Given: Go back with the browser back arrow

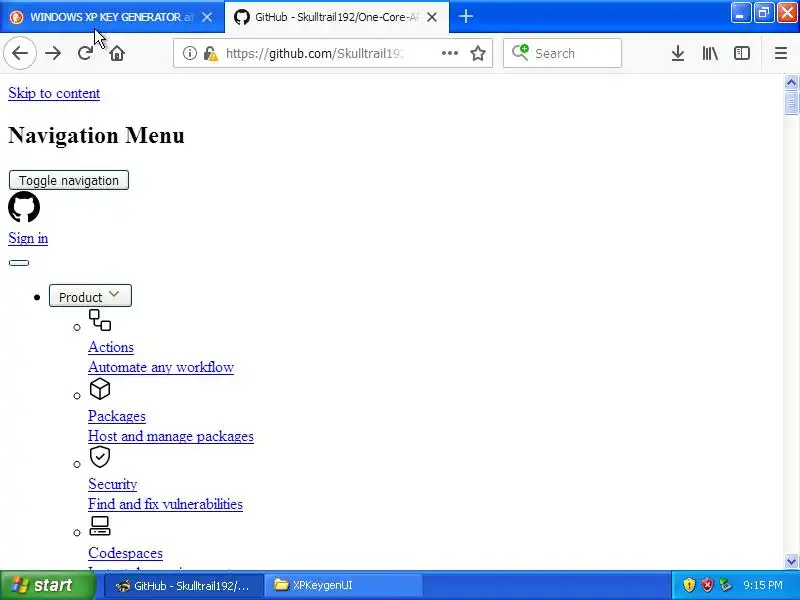Looking at the screenshot, I should pos(20,53).
